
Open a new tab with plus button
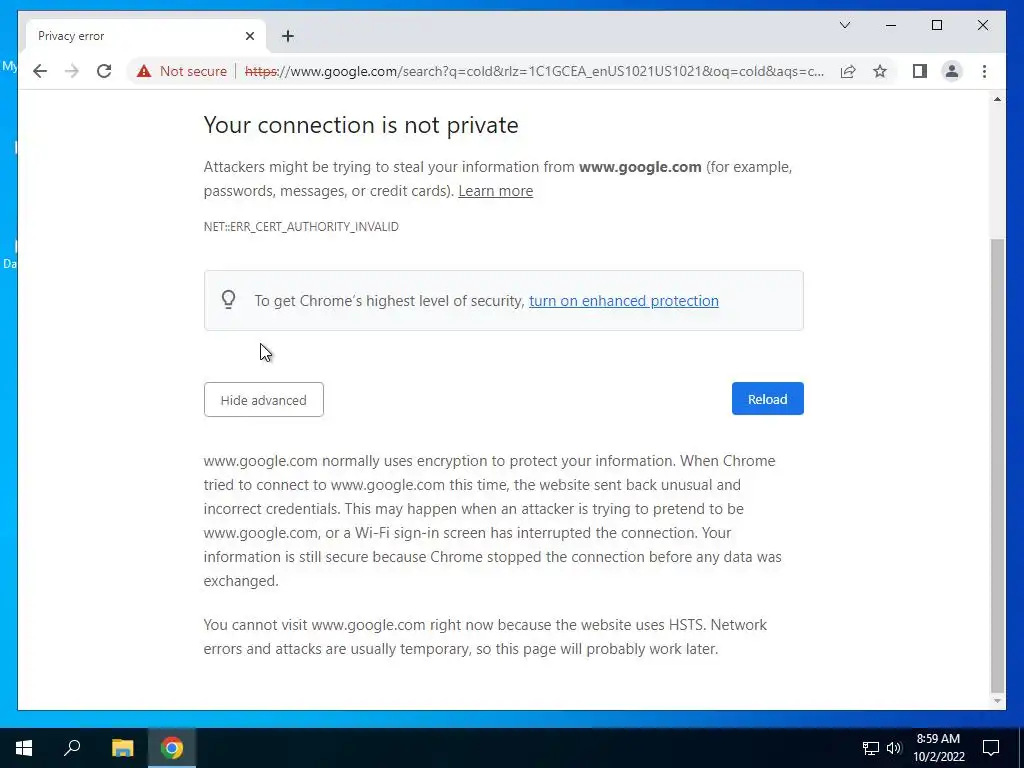click(x=288, y=36)
